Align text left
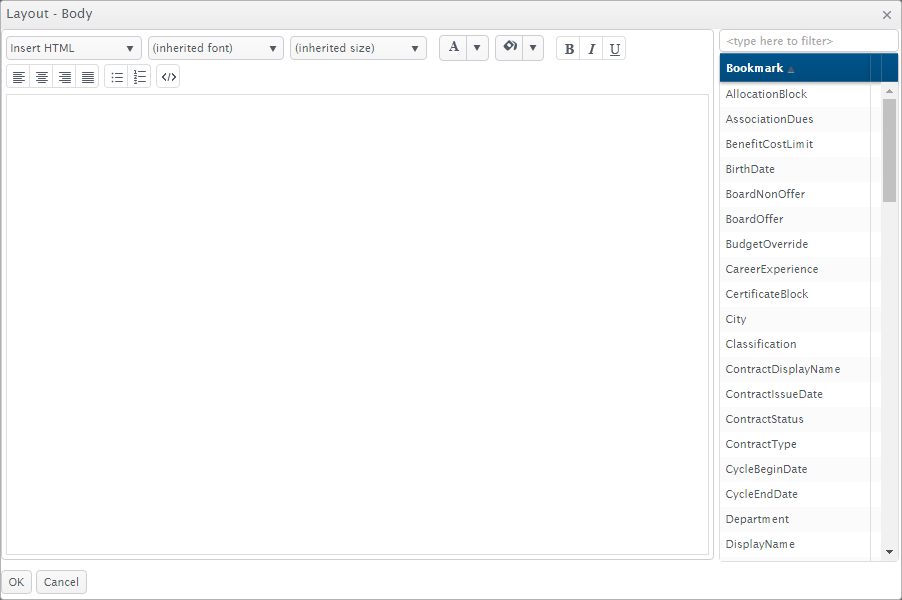The image size is (902, 600). click(x=18, y=77)
